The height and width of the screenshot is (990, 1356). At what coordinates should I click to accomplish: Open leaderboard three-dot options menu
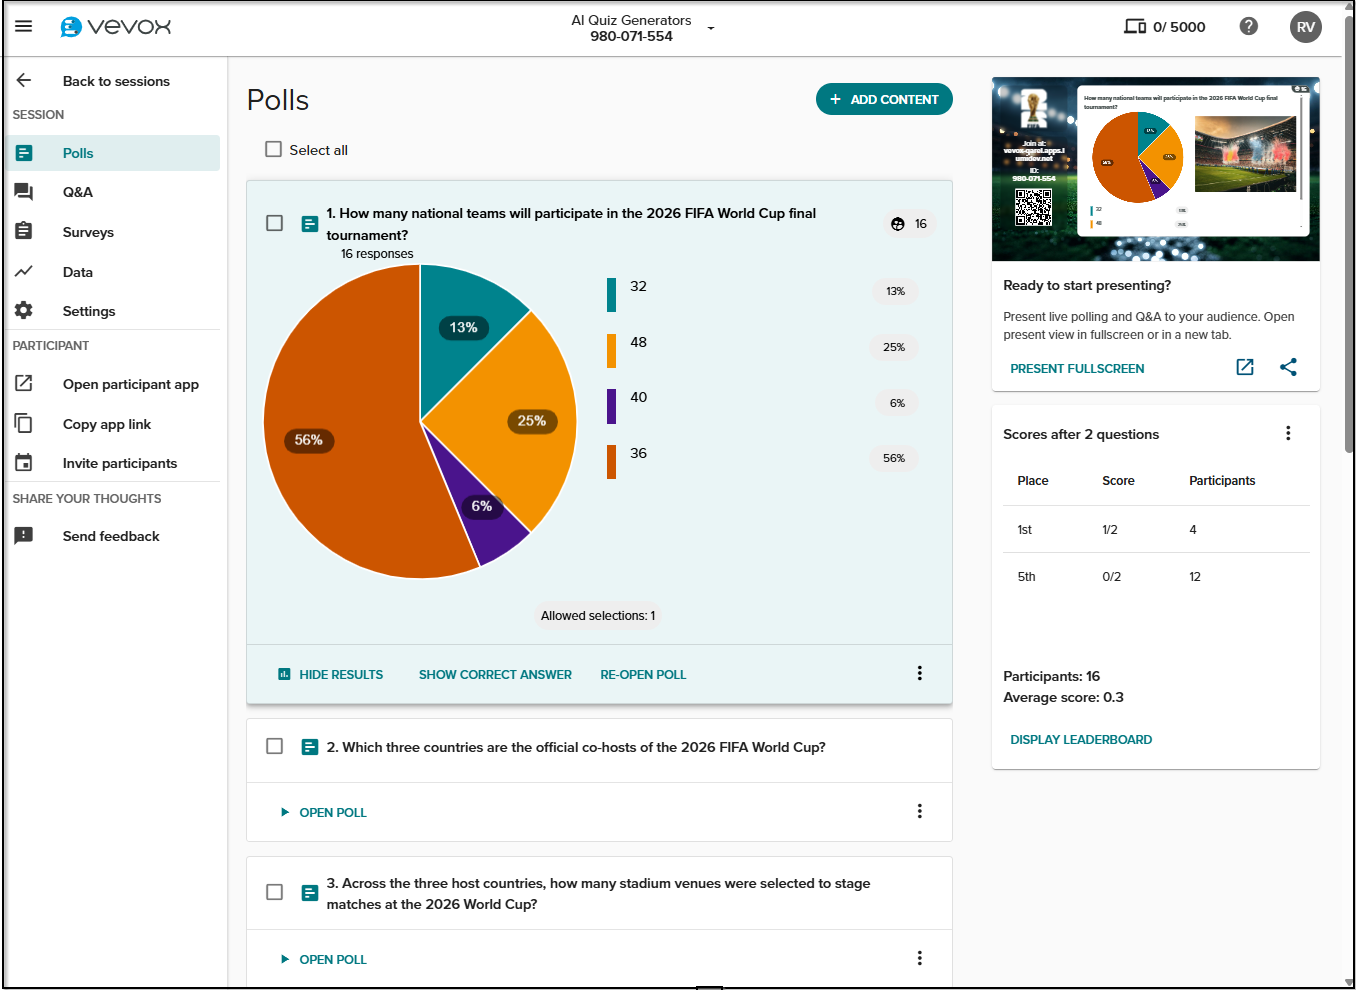(x=1288, y=433)
